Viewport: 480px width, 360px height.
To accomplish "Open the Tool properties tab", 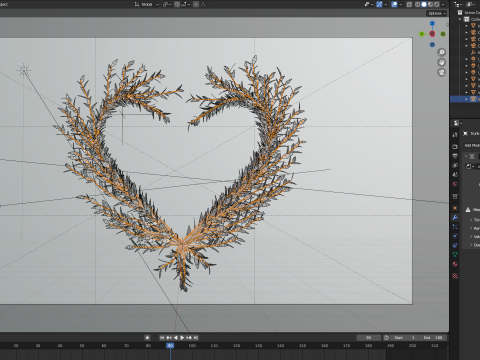I will pos(455,135).
